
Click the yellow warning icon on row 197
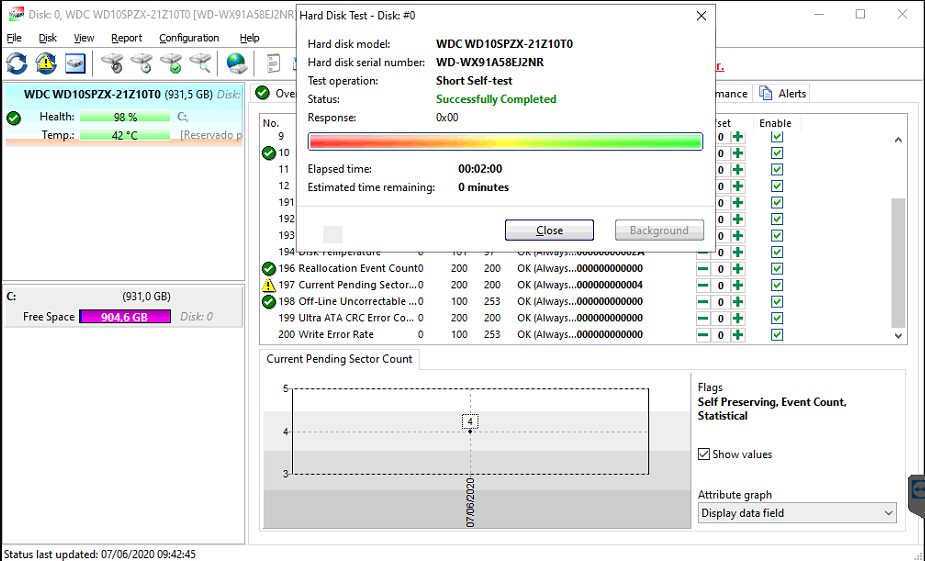(268, 286)
